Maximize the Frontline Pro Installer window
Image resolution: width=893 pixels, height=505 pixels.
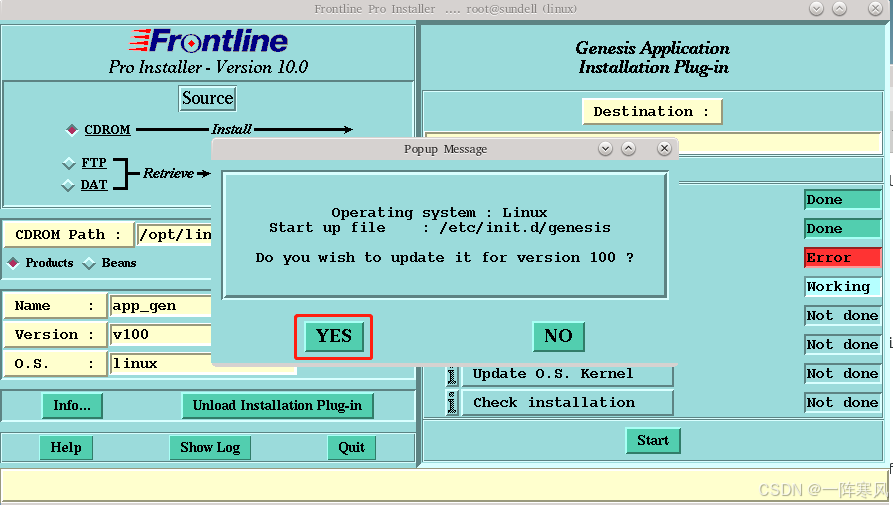839,9
